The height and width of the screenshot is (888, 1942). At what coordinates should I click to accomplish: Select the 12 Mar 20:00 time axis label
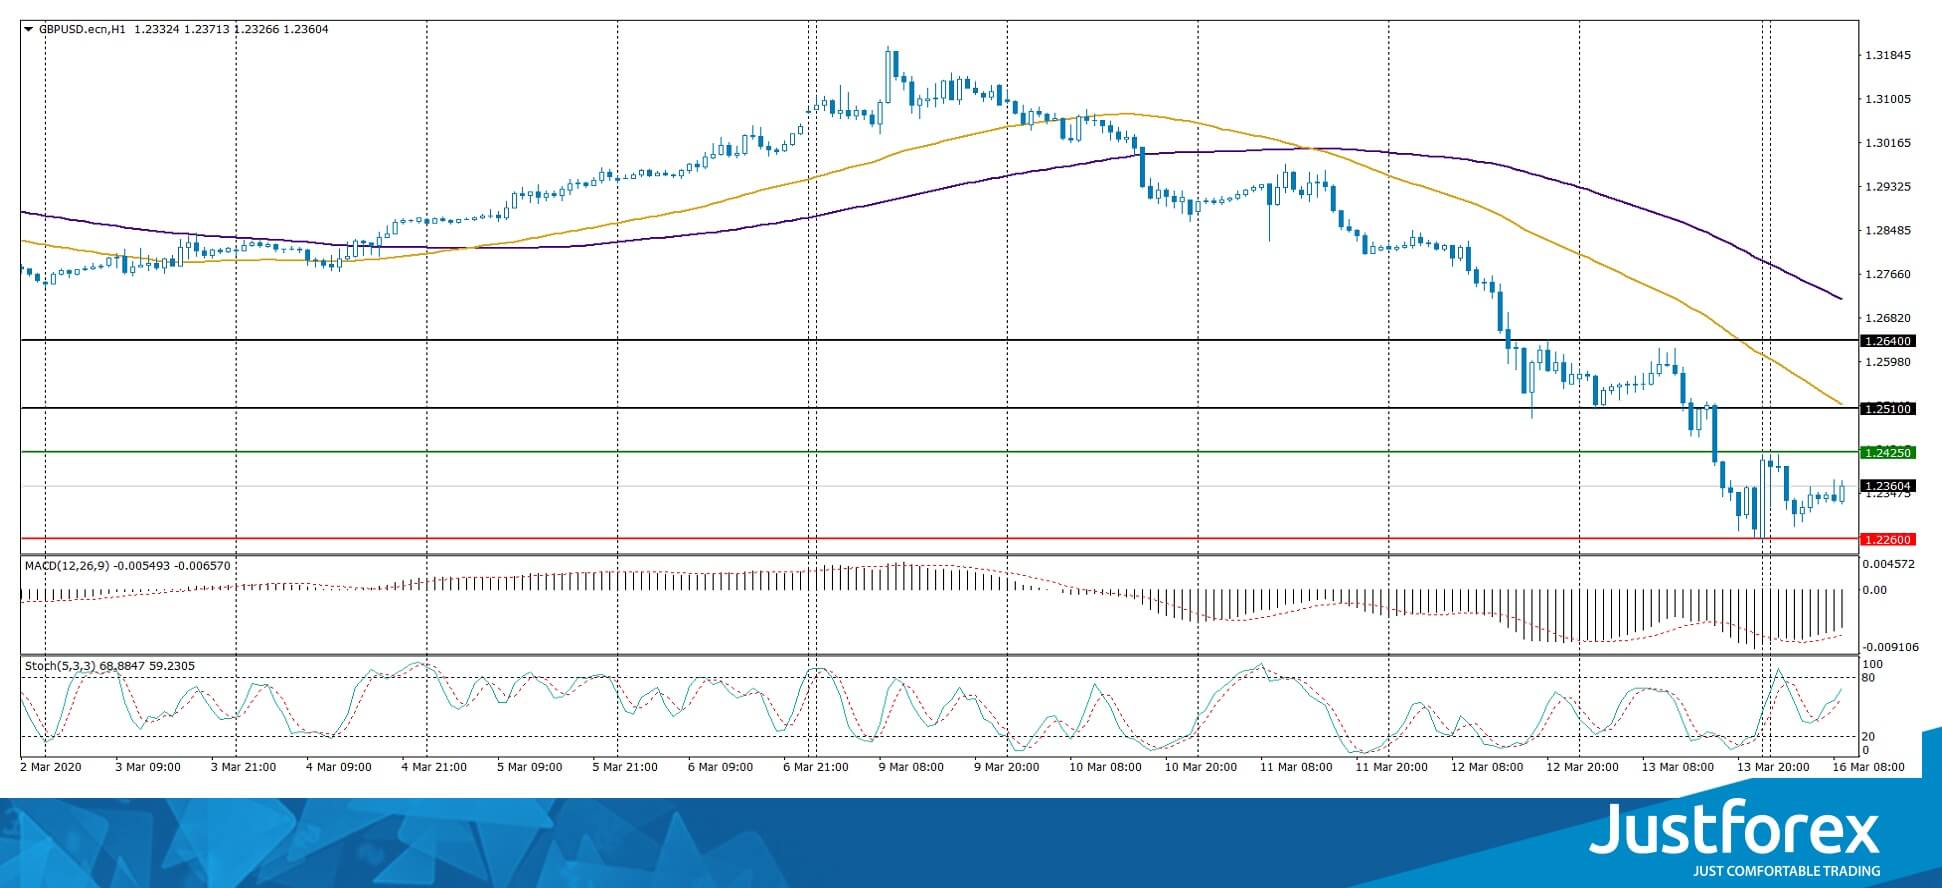(x=1582, y=768)
